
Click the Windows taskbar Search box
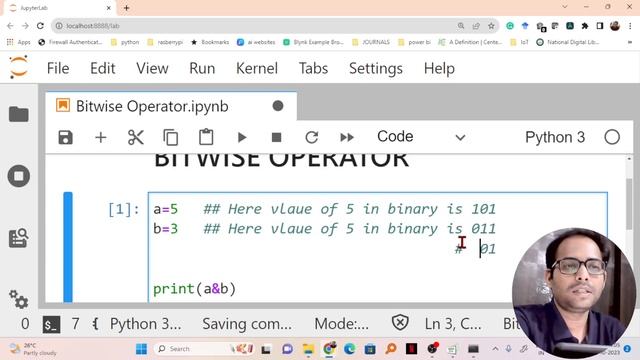tap(203, 349)
